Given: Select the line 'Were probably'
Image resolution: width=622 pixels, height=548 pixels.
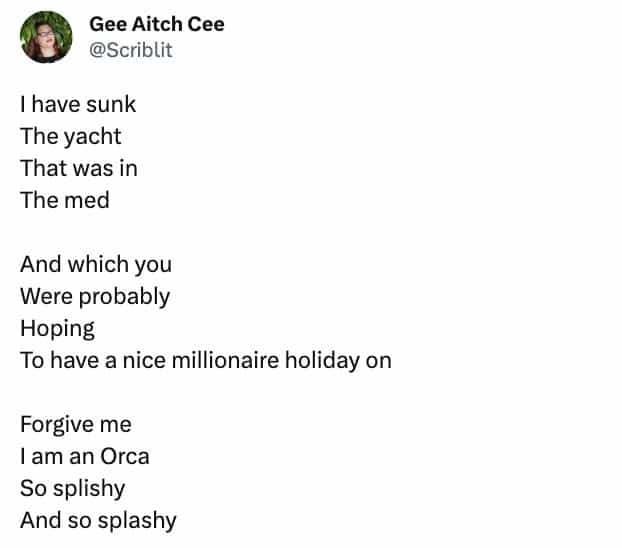Looking at the screenshot, I should (95, 296).
